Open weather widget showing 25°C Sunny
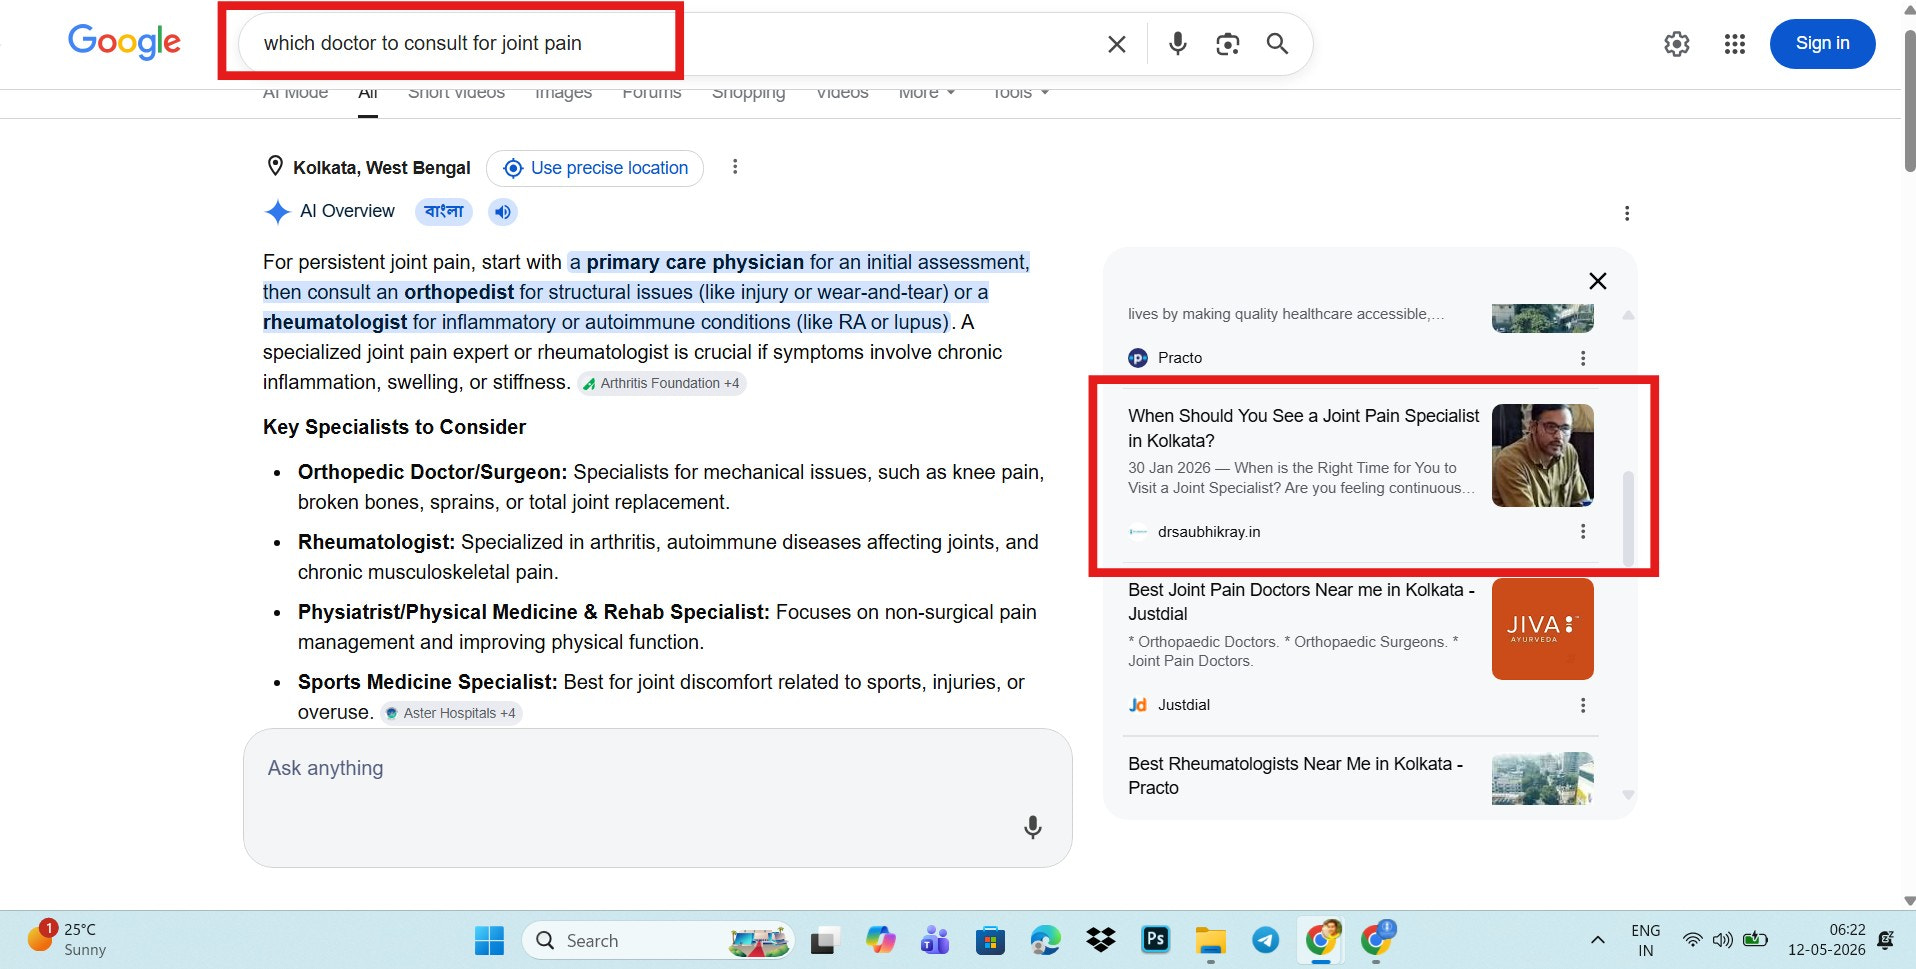This screenshot has height=969, width=1916. pyautogui.click(x=68, y=940)
